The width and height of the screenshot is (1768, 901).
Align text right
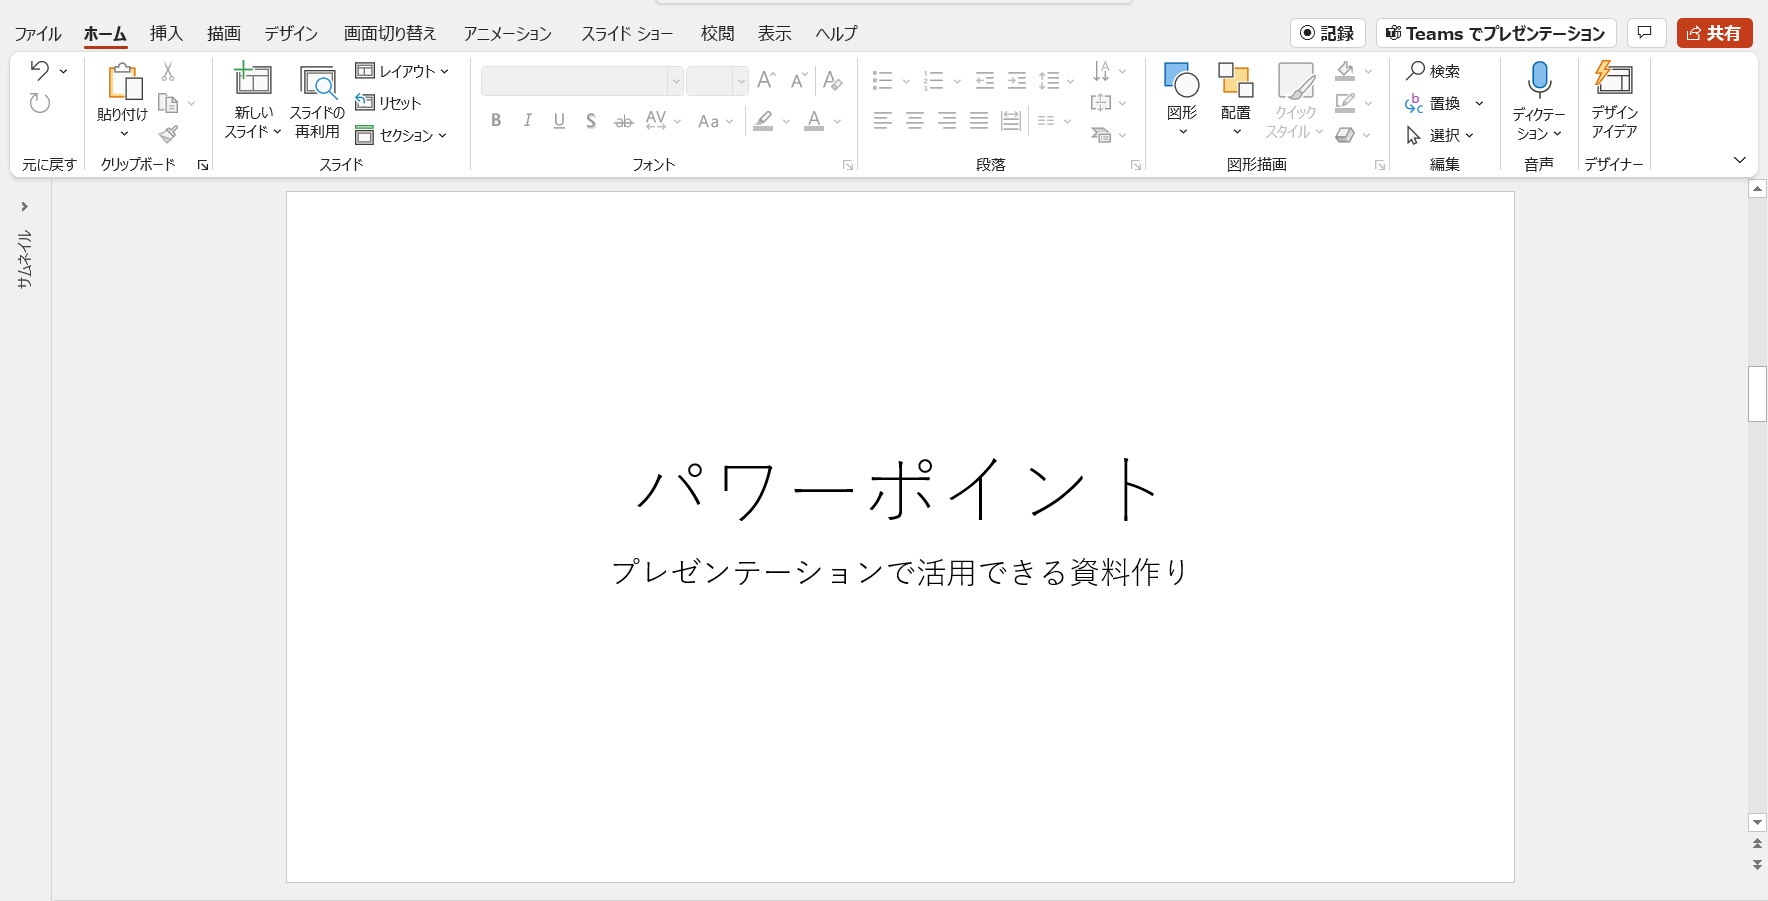tap(946, 121)
